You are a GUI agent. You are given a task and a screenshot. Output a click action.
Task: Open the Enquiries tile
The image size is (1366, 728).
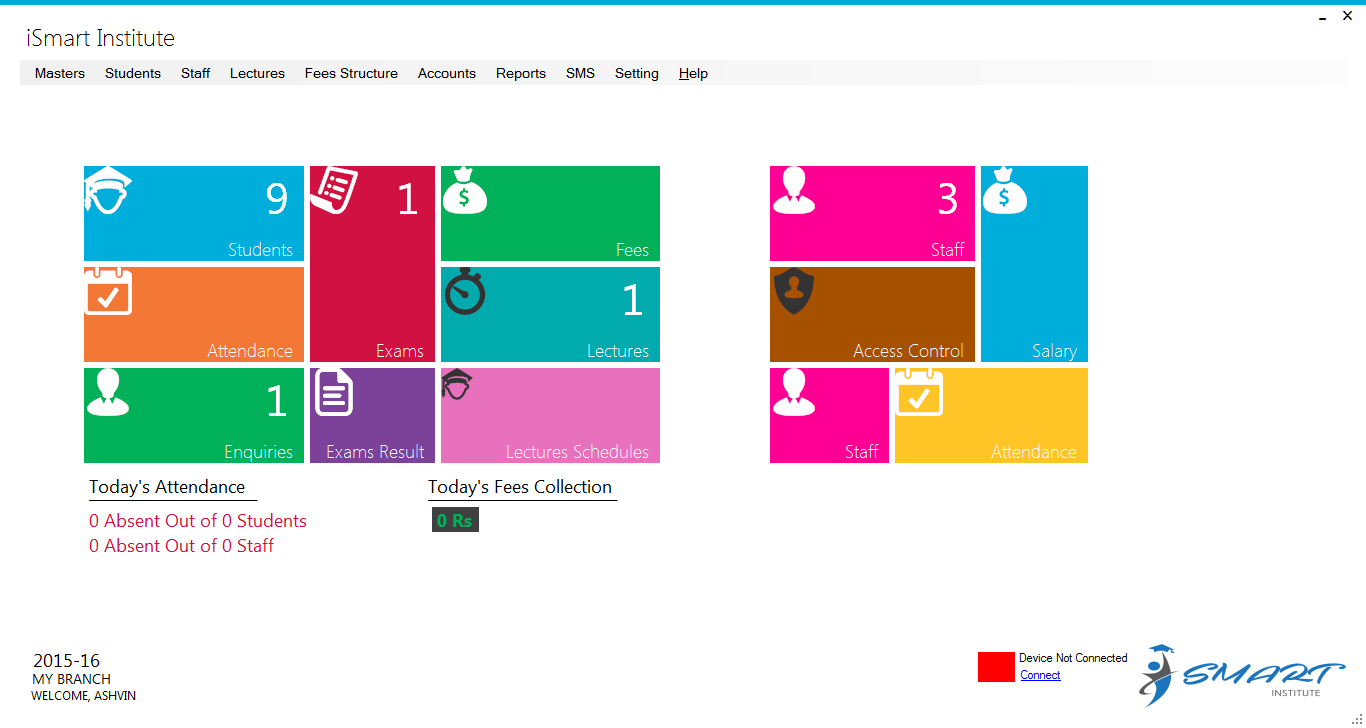point(193,415)
